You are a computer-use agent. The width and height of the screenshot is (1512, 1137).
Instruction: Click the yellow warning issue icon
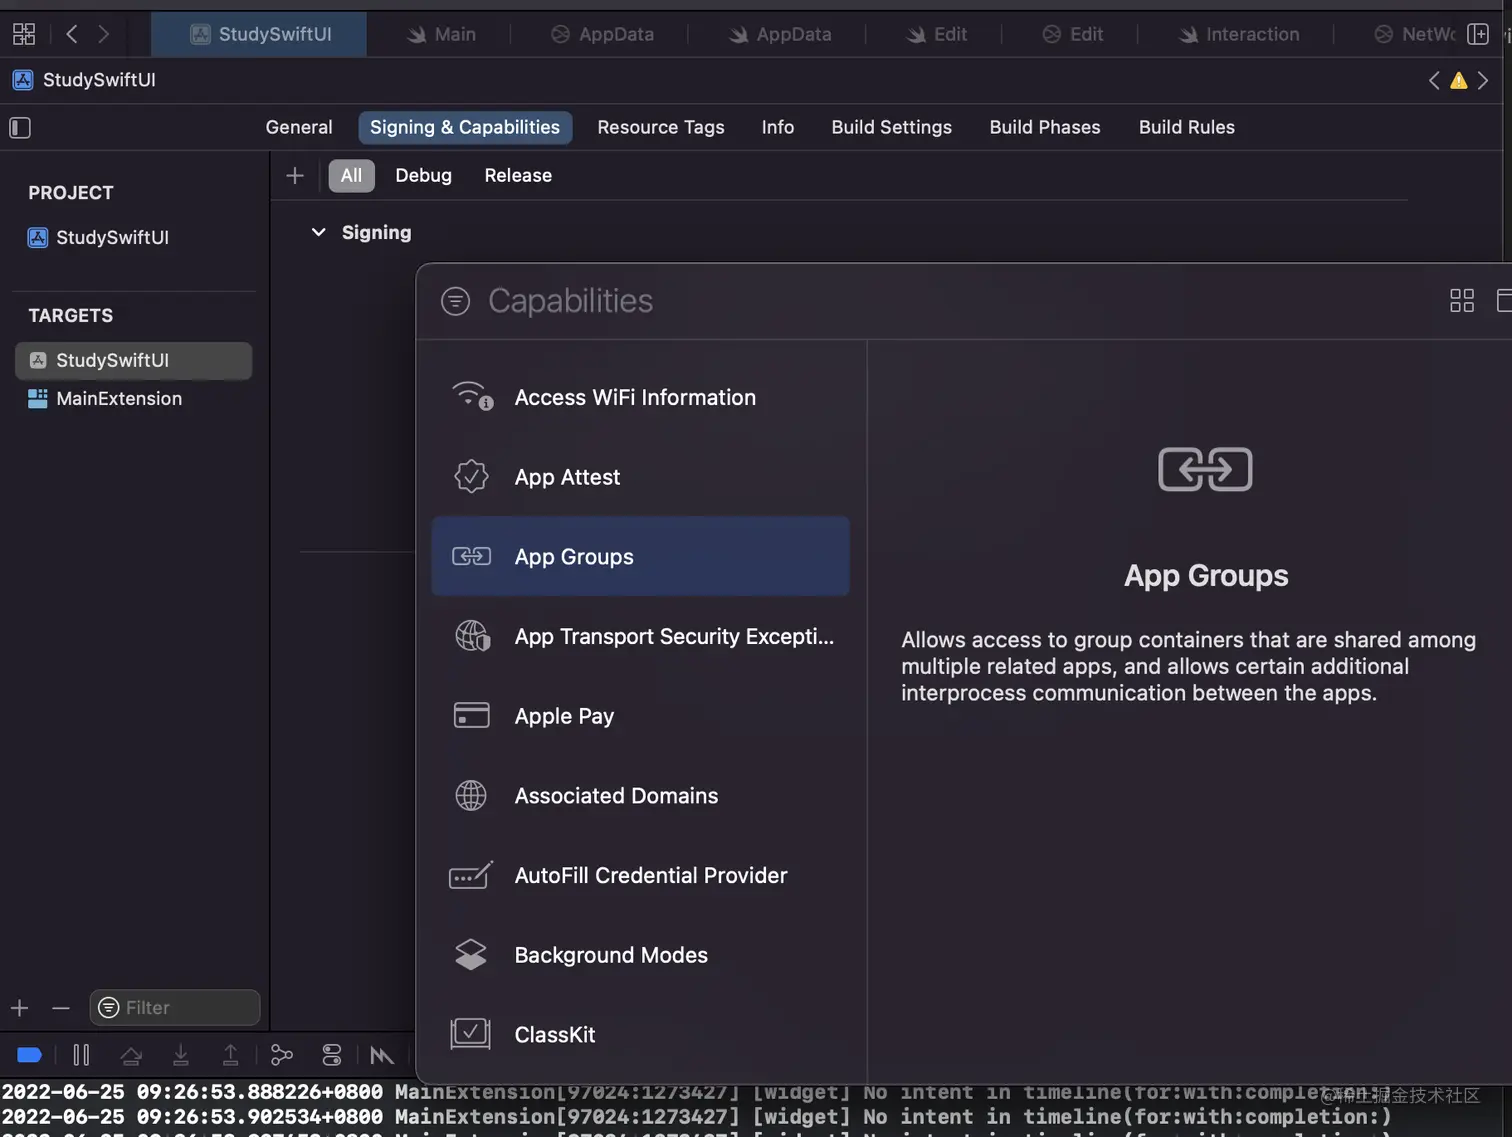pyautogui.click(x=1459, y=81)
